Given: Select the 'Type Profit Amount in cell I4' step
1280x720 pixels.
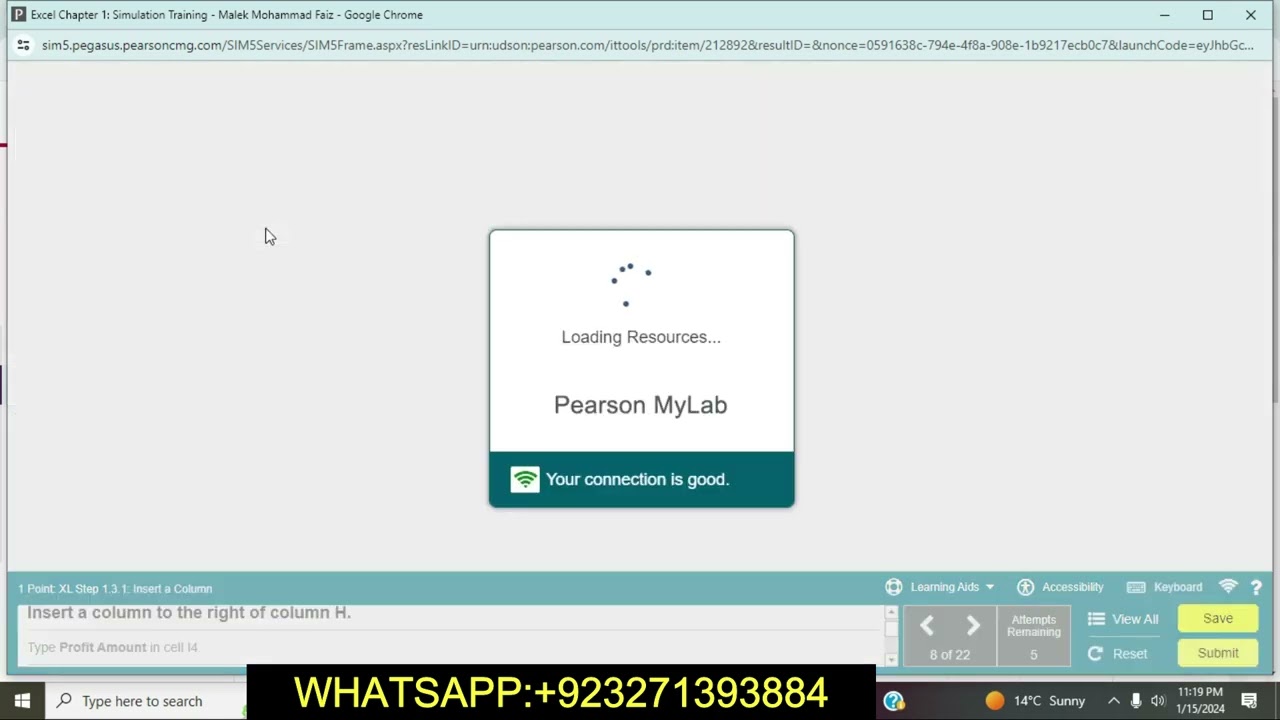Looking at the screenshot, I should (112, 647).
